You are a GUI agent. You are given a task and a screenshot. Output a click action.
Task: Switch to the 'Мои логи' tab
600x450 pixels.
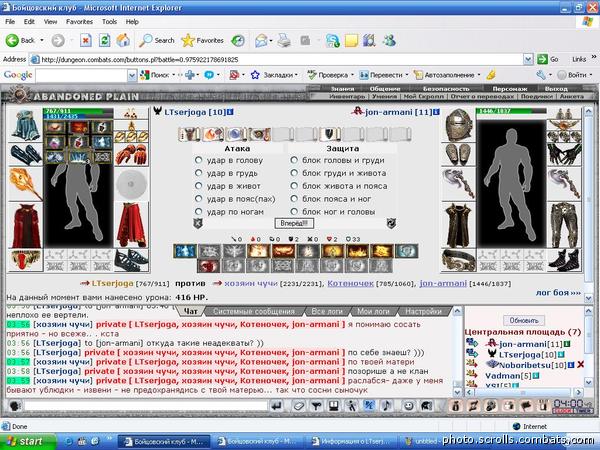click(373, 311)
